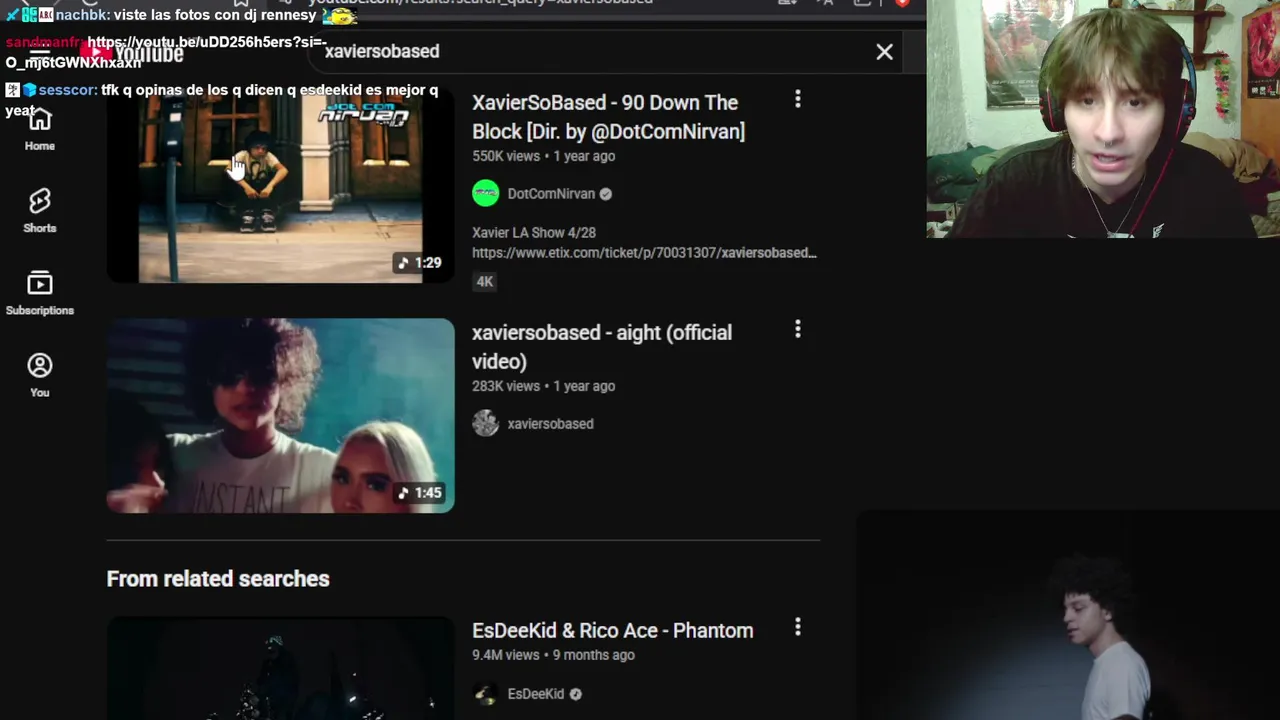Visit the EsDeeKid channel name link

click(535, 694)
